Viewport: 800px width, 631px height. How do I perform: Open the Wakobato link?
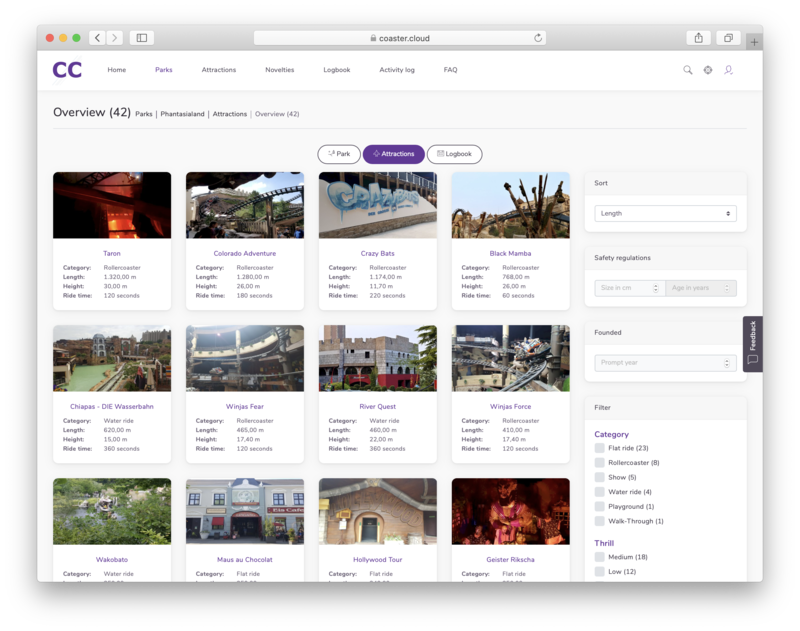(x=112, y=560)
